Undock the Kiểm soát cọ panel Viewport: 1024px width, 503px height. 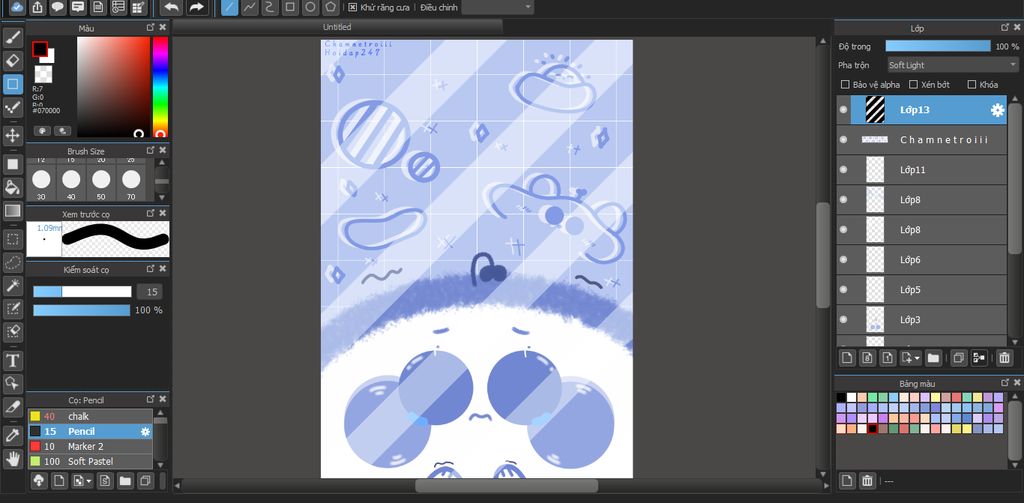(151, 268)
